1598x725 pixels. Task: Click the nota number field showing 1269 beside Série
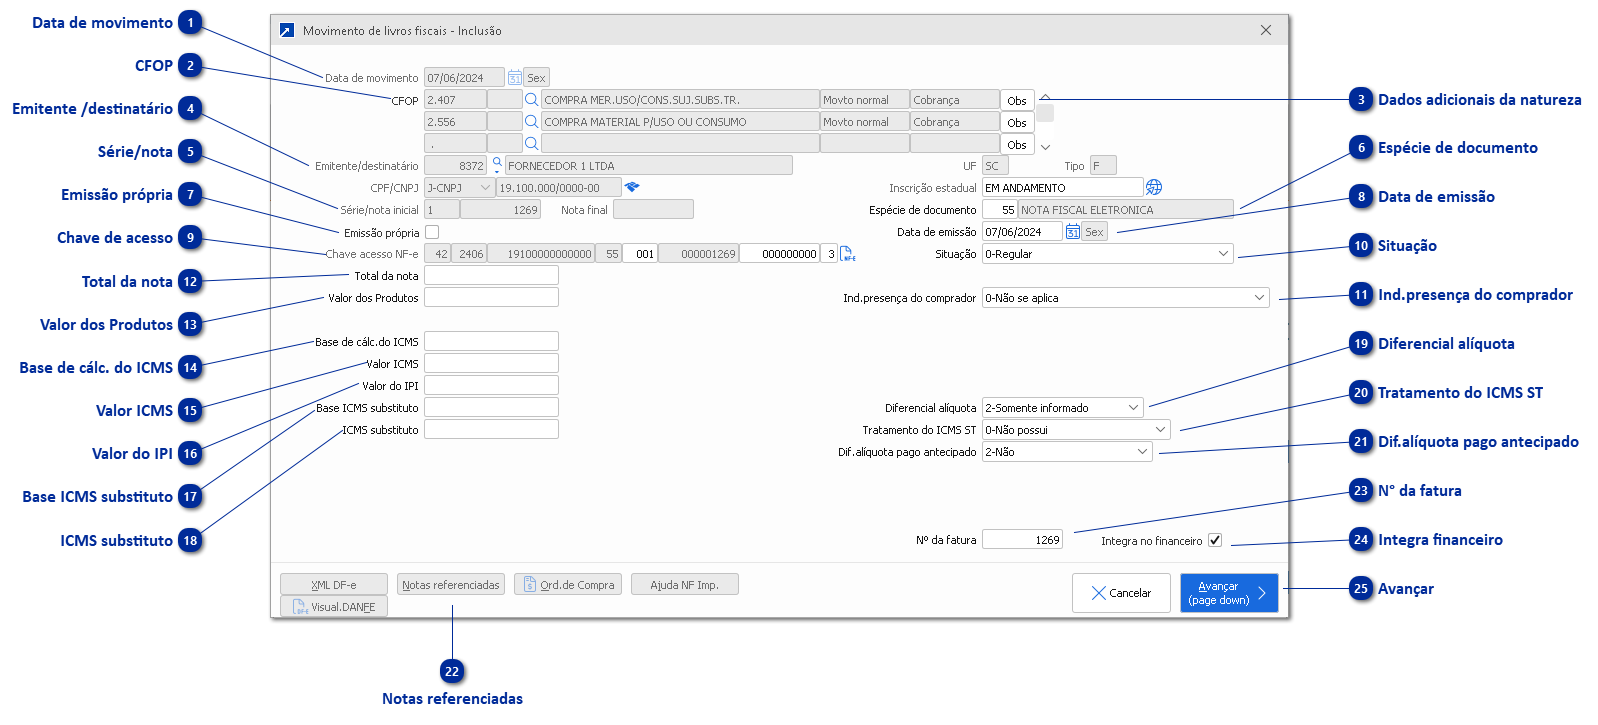click(x=501, y=210)
